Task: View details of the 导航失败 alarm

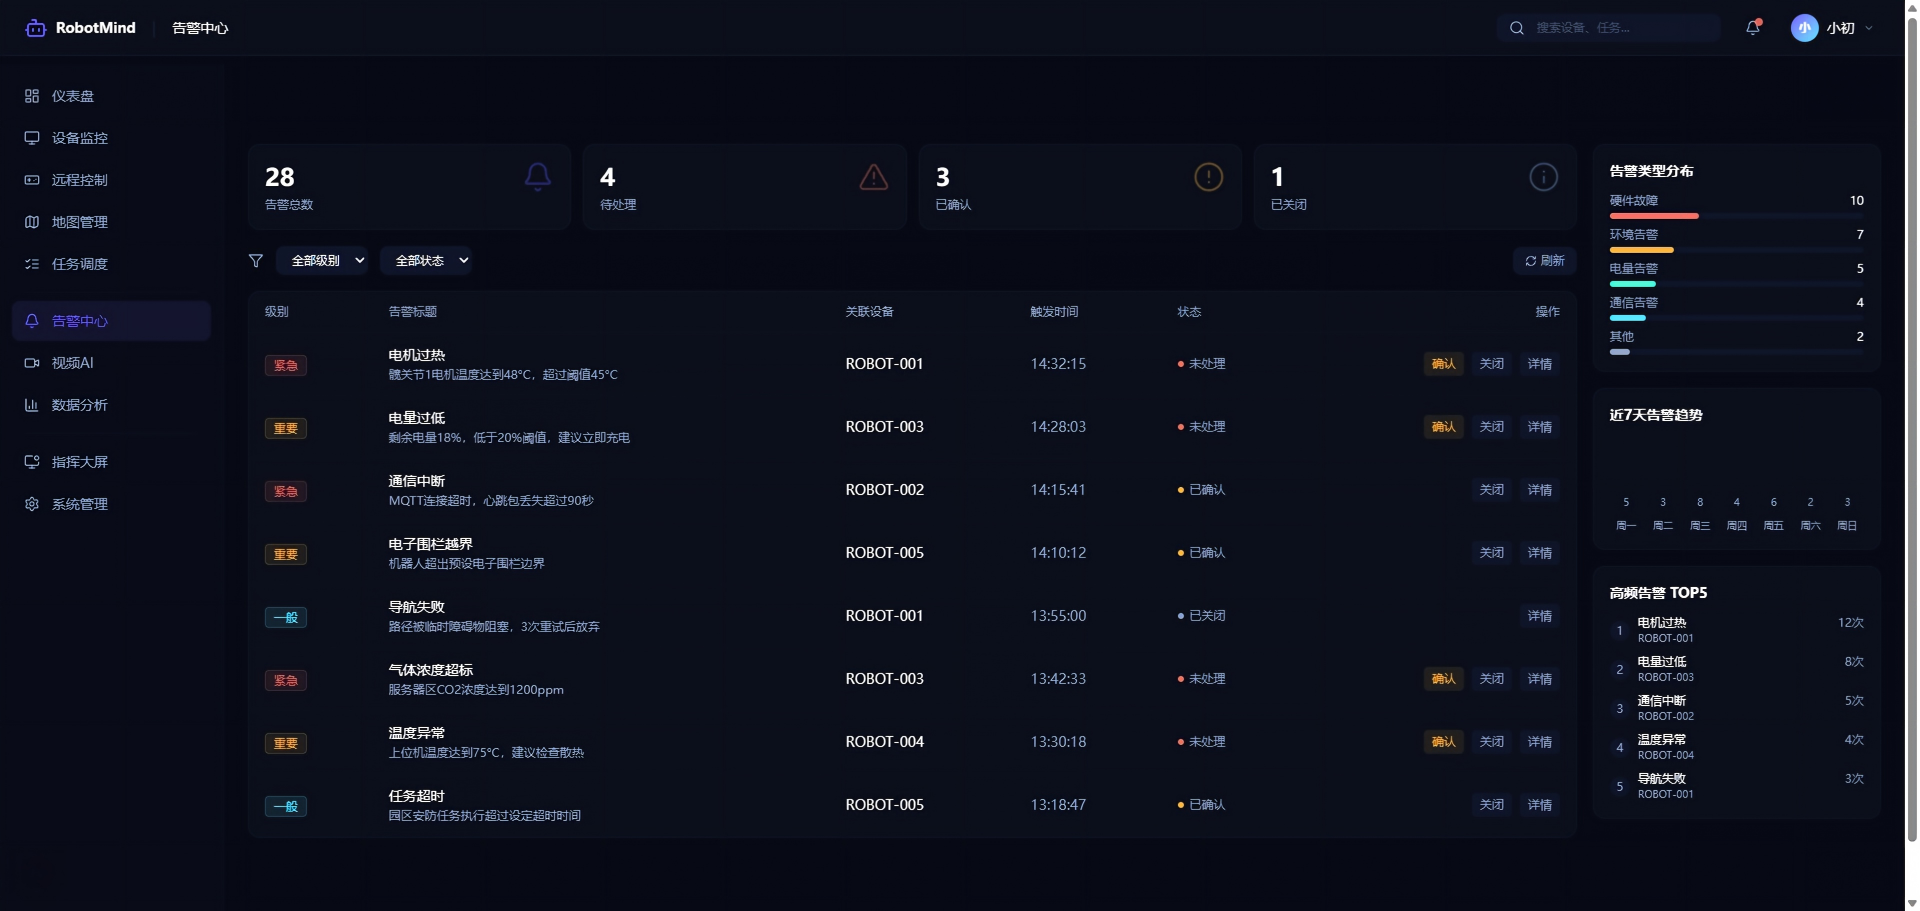Action: tap(1540, 616)
